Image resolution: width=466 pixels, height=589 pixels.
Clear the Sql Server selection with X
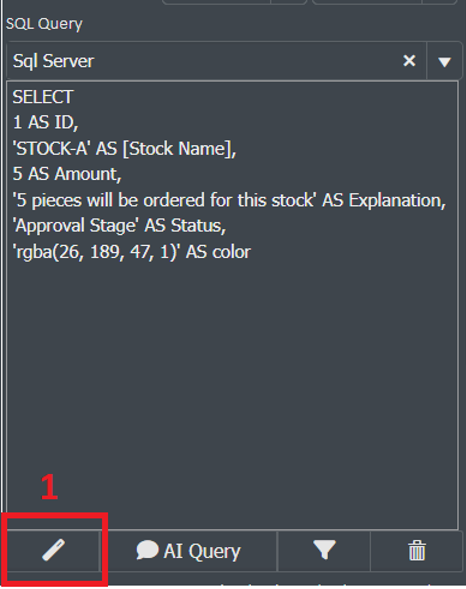pyautogui.click(x=409, y=60)
